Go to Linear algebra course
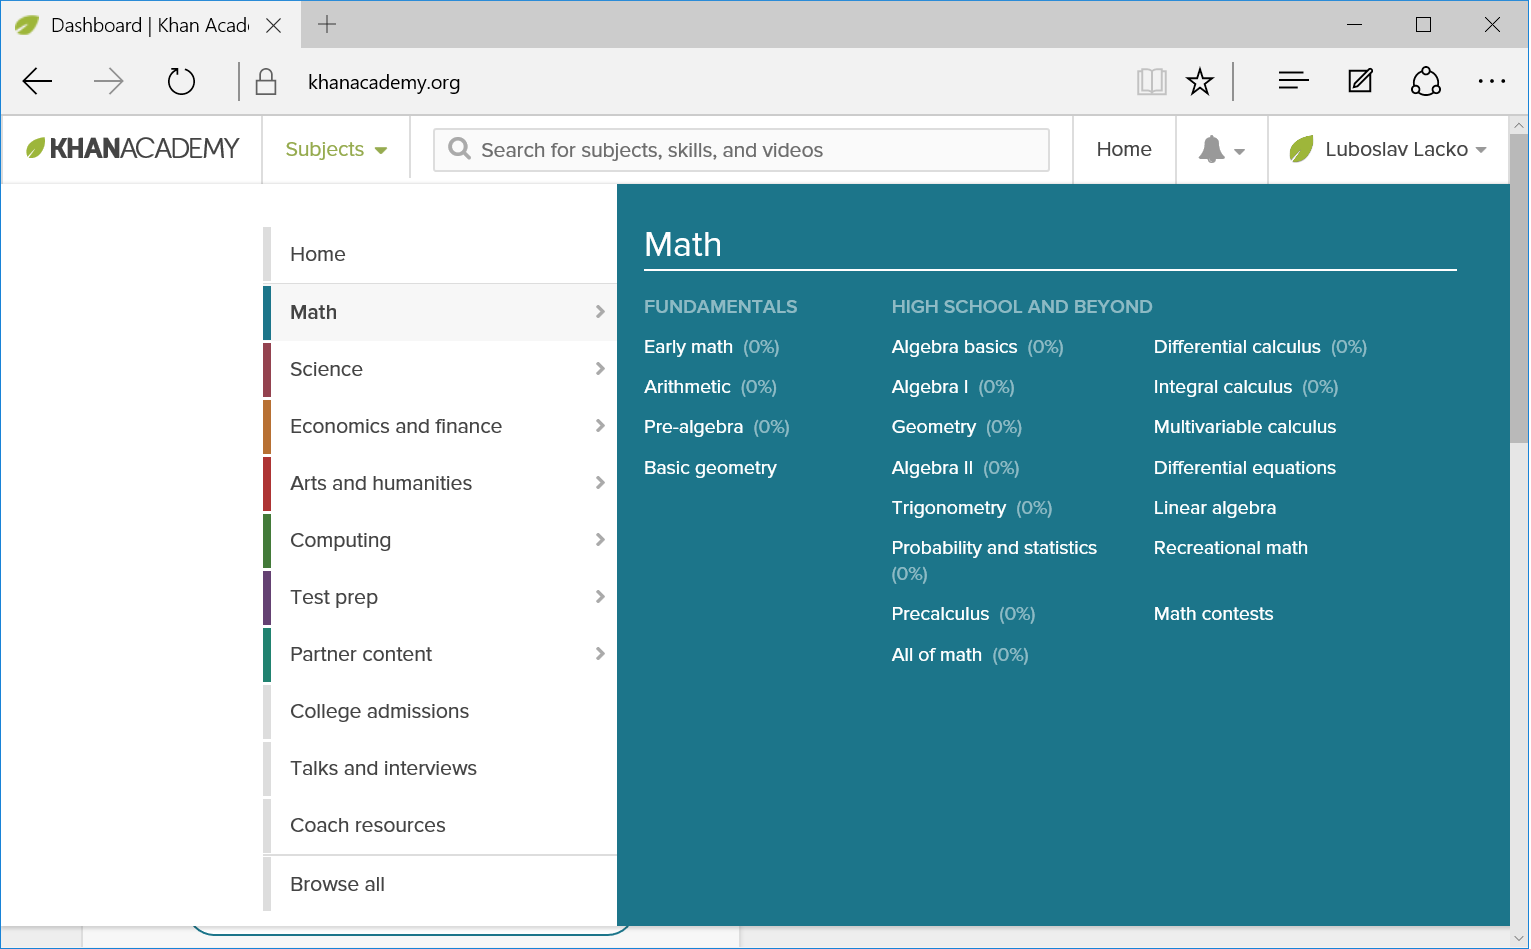This screenshot has width=1531, height=949. pos(1214,508)
